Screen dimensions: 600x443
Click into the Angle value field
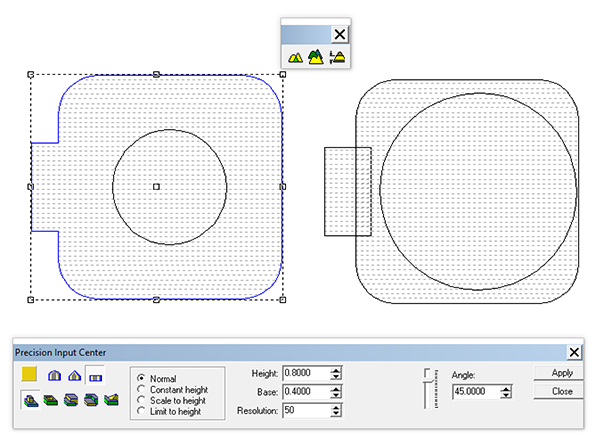click(x=476, y=392)
